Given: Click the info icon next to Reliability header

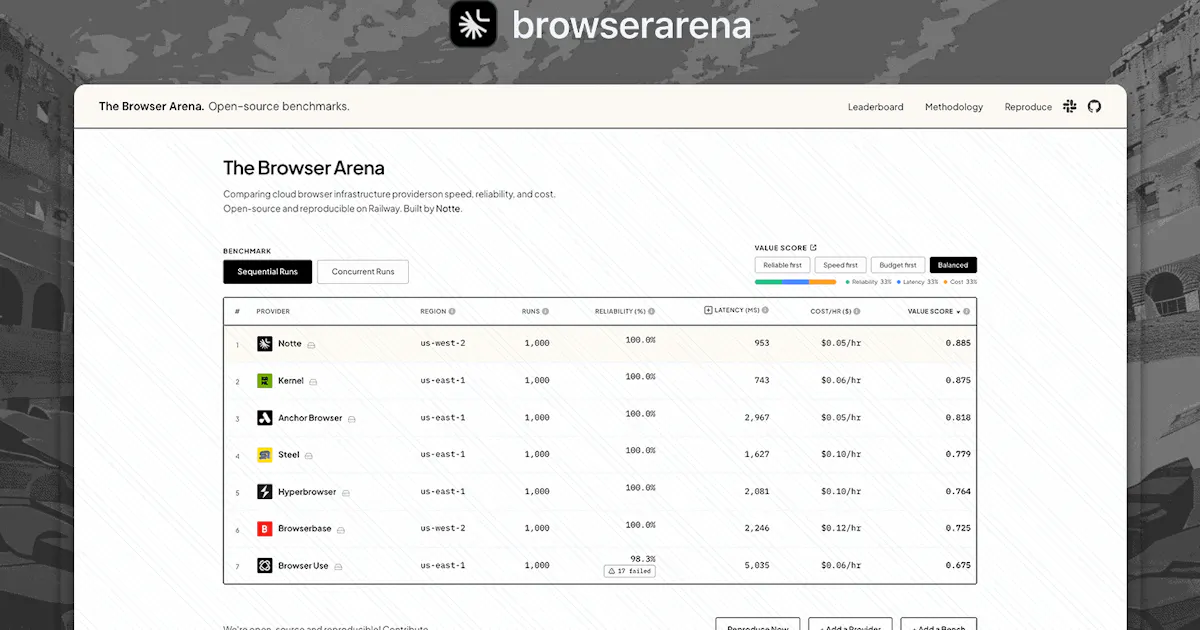Looking at the screenshot, I should coord(652,311).
